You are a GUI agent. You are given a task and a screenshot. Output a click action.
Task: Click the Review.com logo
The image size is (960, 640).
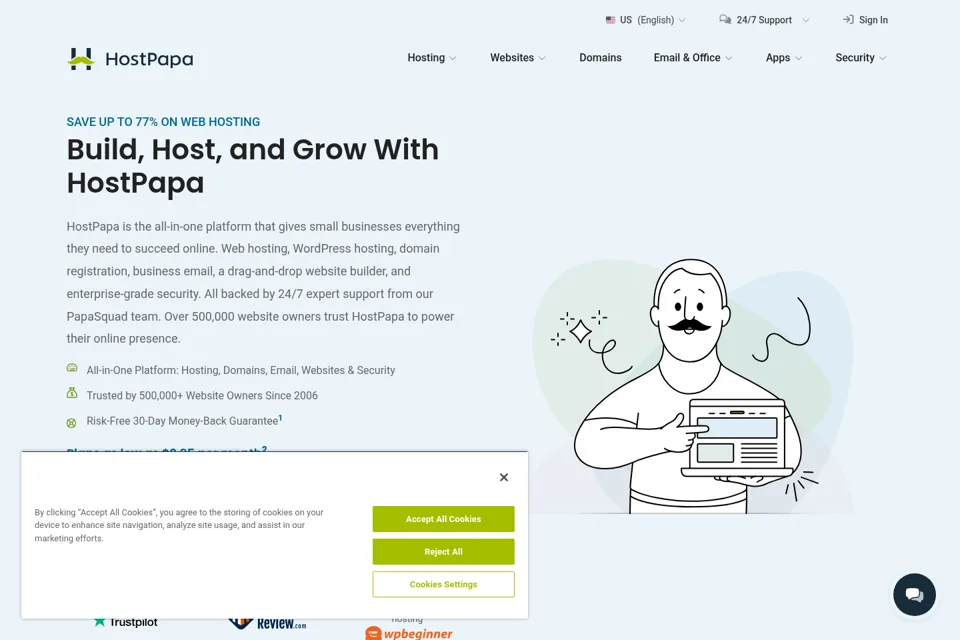coord(268,623)
